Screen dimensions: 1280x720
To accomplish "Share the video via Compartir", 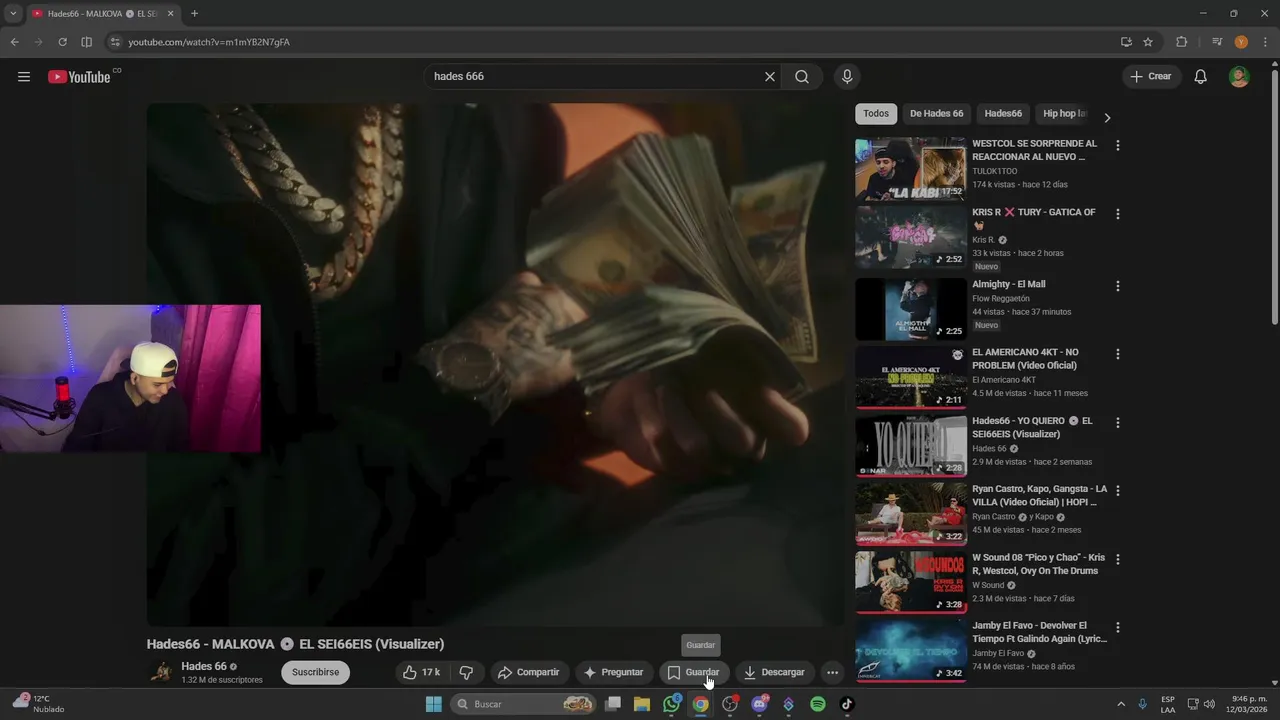I will click(x=528, y=673).
